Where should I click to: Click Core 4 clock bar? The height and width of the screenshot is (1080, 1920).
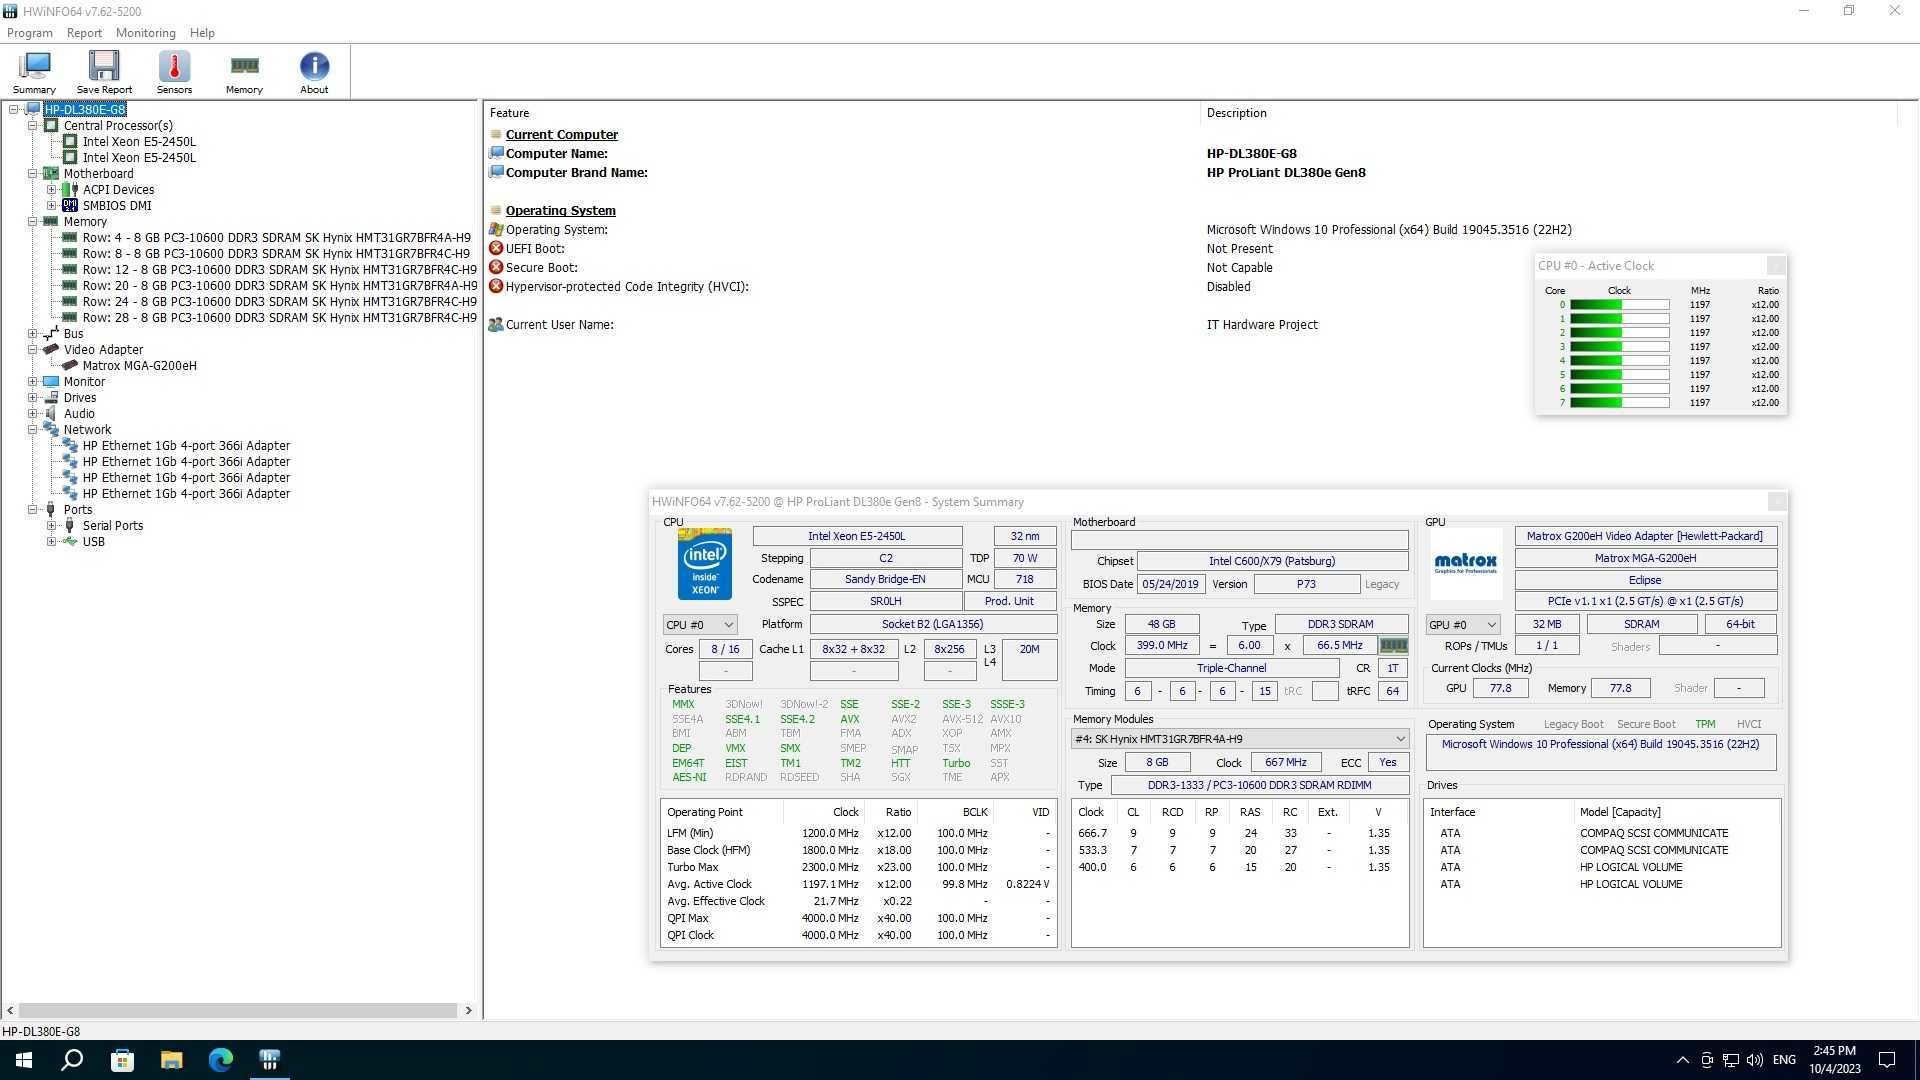pos(1619,361)
